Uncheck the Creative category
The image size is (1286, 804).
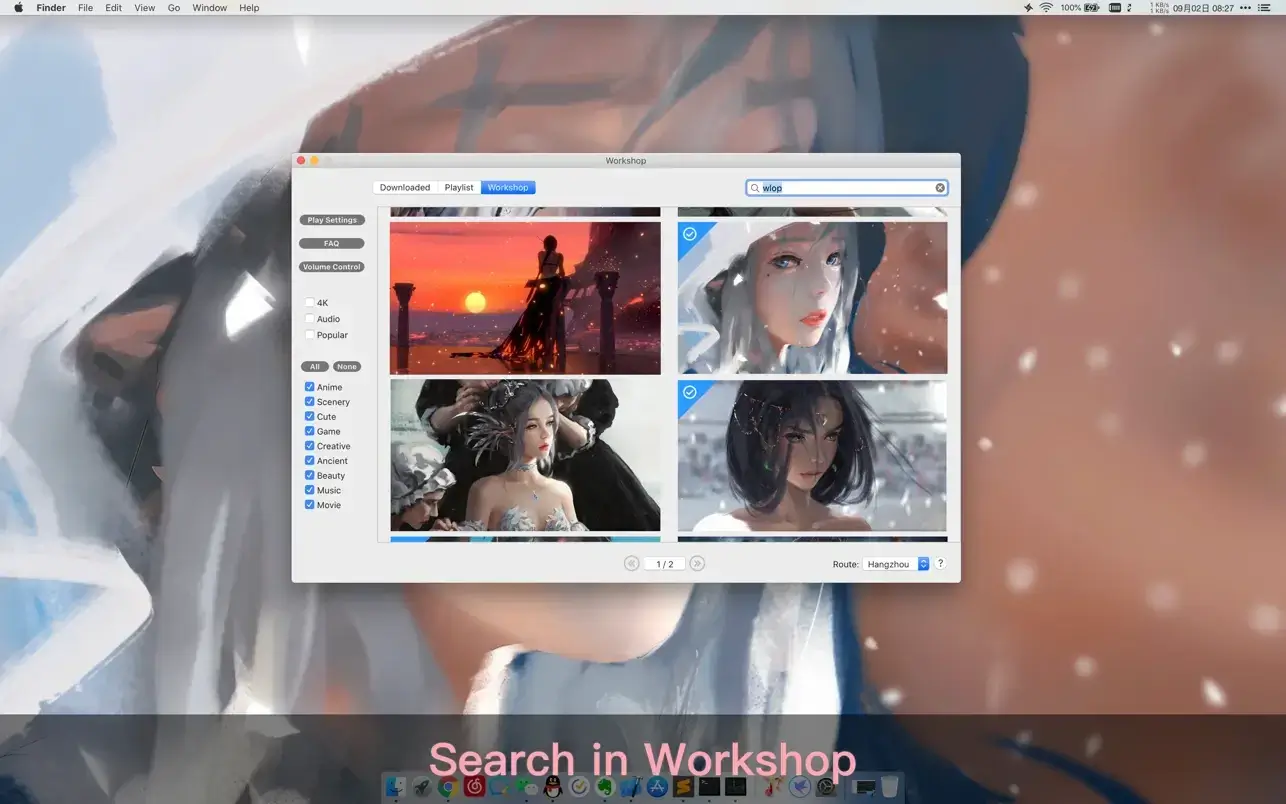coord(309,446)
